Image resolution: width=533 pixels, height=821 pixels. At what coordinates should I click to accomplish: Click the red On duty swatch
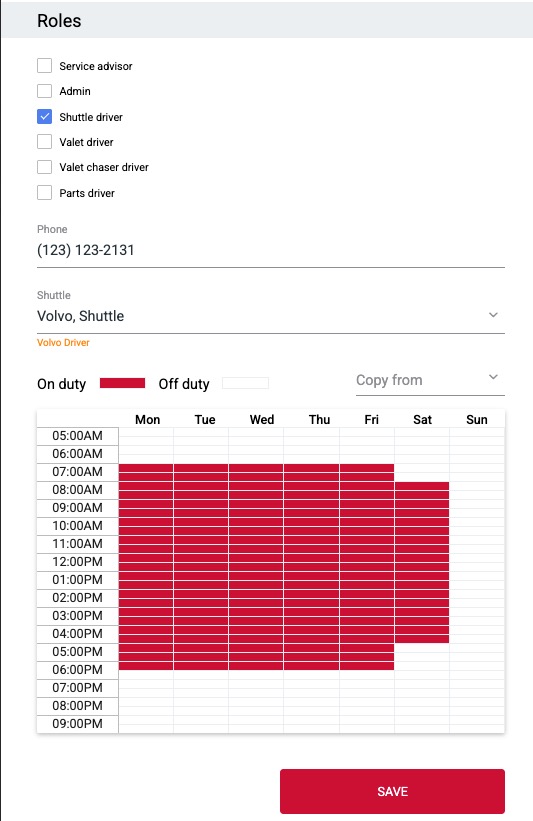click(x=123, y=383)
